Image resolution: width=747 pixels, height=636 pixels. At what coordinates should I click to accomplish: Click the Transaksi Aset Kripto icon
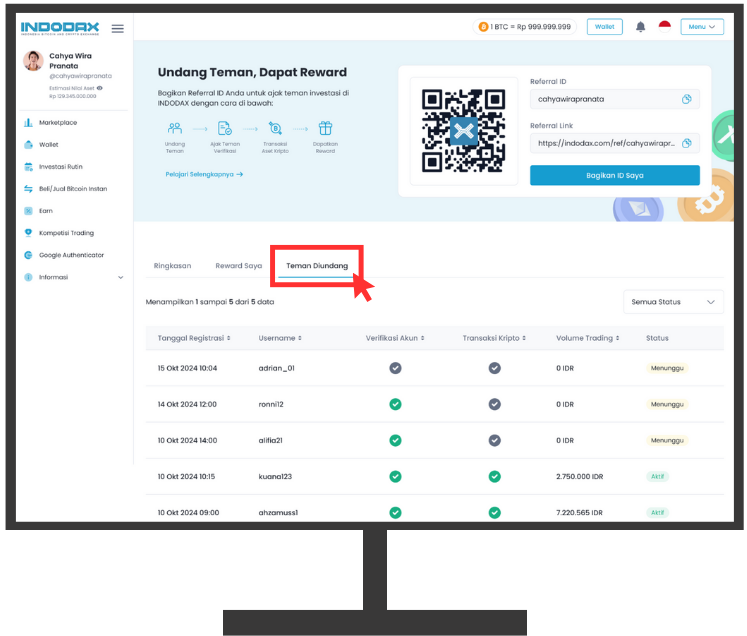(x=275, y=128)
